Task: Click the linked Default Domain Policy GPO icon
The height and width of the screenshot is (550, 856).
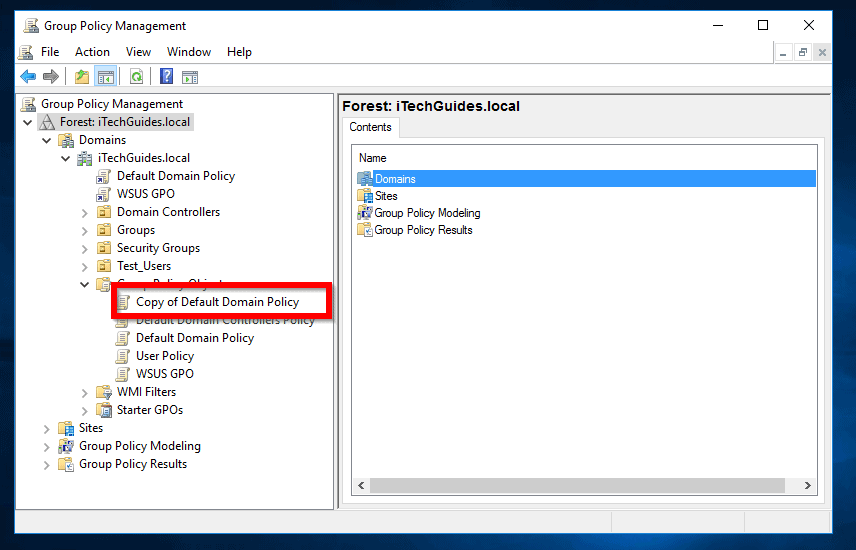Action: click(x=104, y=176)
